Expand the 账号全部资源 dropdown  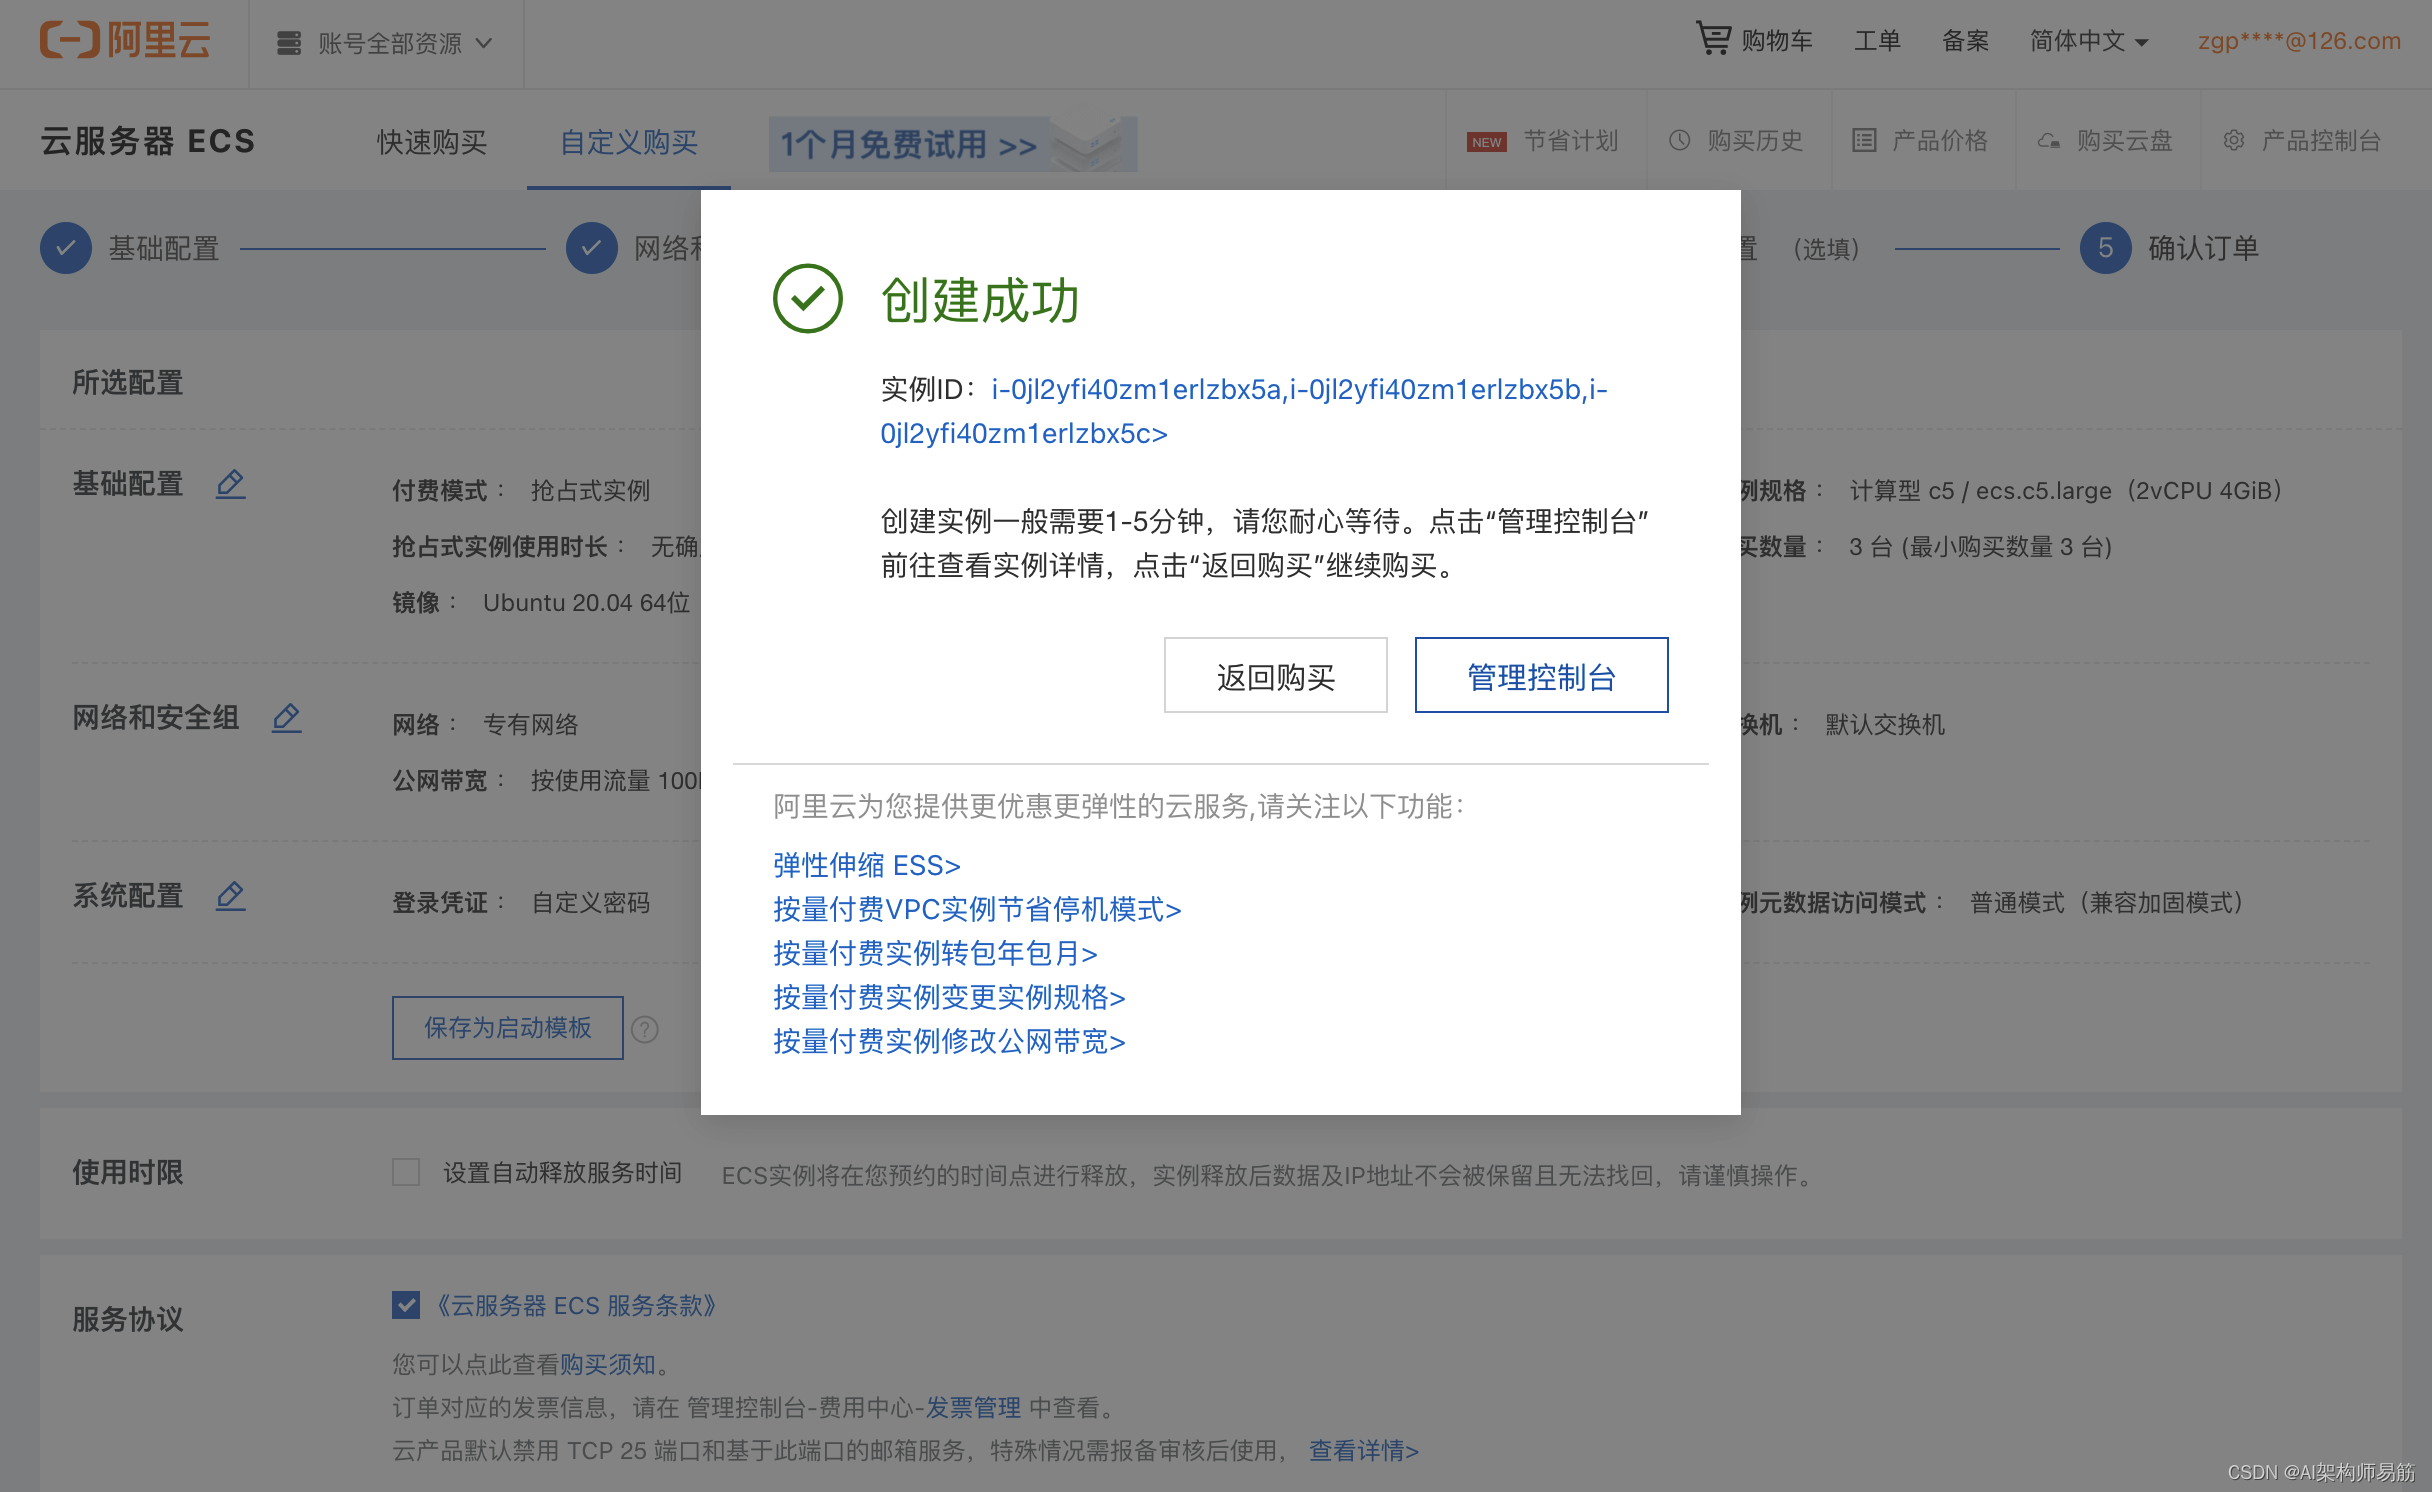tap(386, 43)
